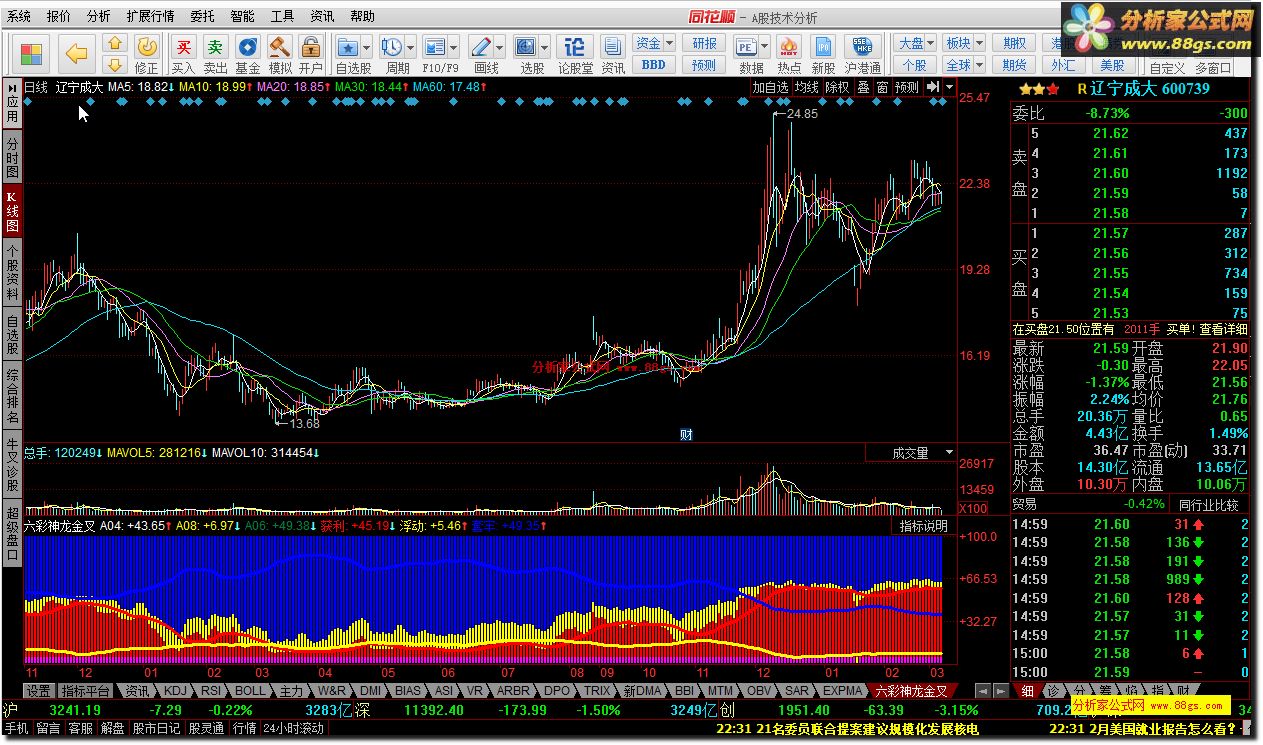The image size is (1263, 745).
Task: Toggle the 窗 window option
Action: click(882, 87)
